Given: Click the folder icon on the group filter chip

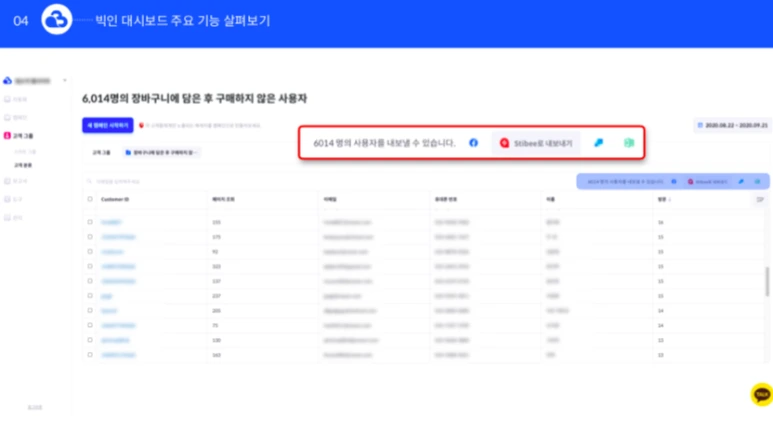Looking at the screenshot, I should coord(128,152).
